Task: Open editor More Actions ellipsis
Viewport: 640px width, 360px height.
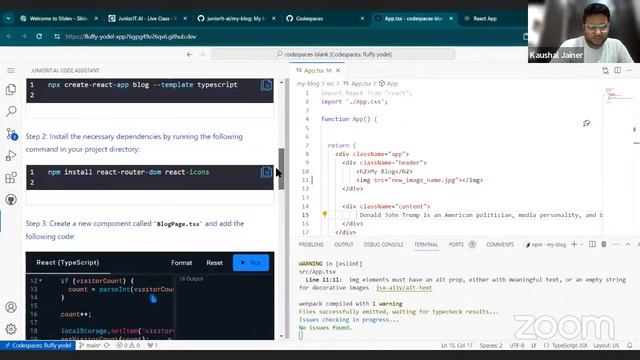Action: coord(629,71)
